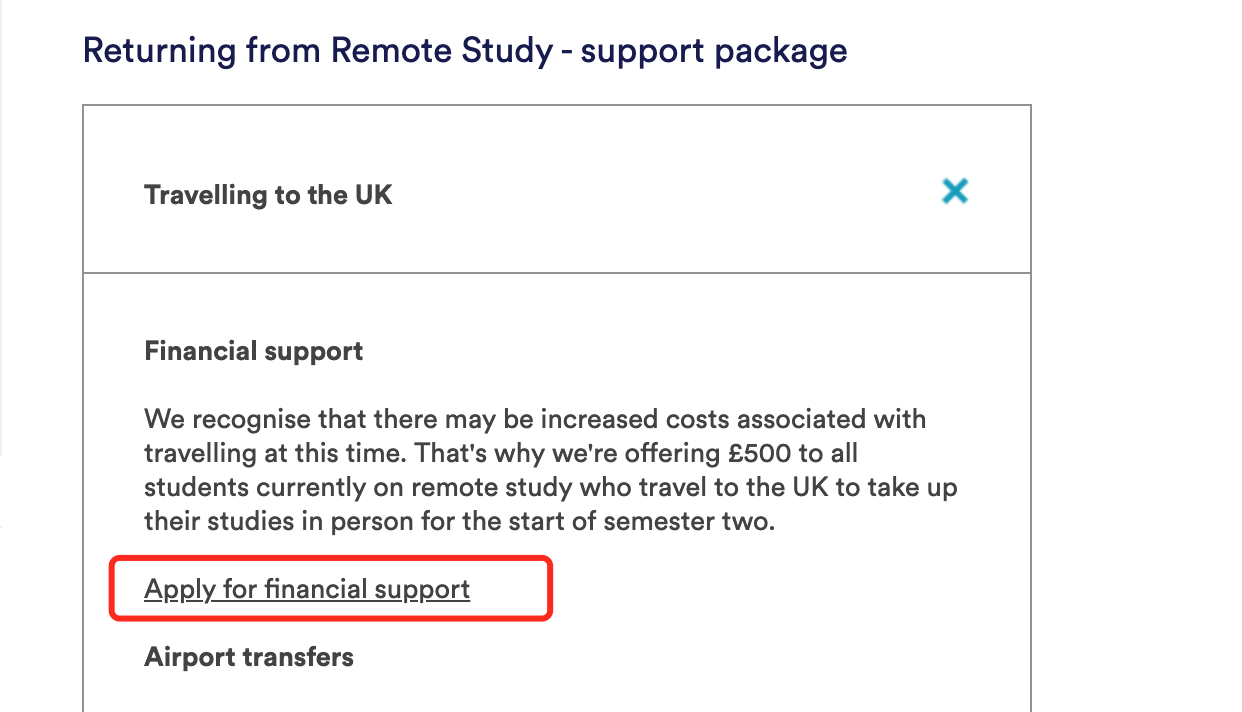
Task: Click the 'Airport transfers' subheading
Action: [249, 657]
